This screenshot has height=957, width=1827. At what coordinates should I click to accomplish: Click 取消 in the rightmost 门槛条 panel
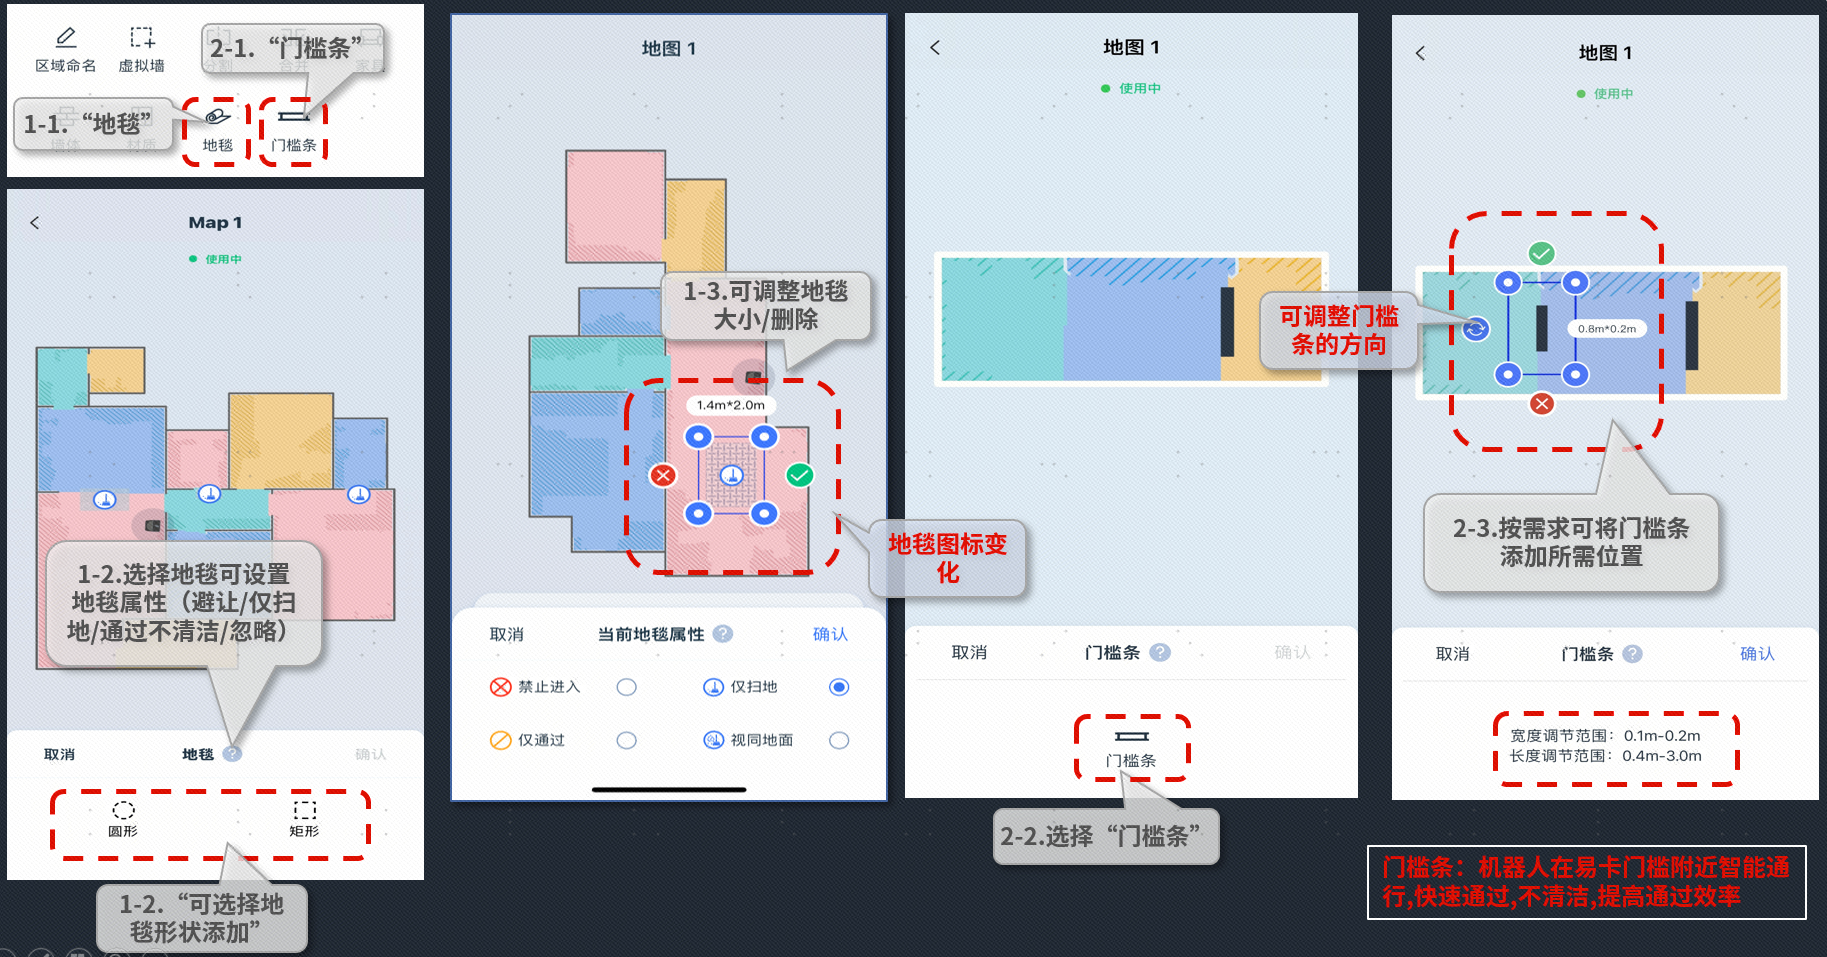pyautogui.click(x=1452, y=654)
